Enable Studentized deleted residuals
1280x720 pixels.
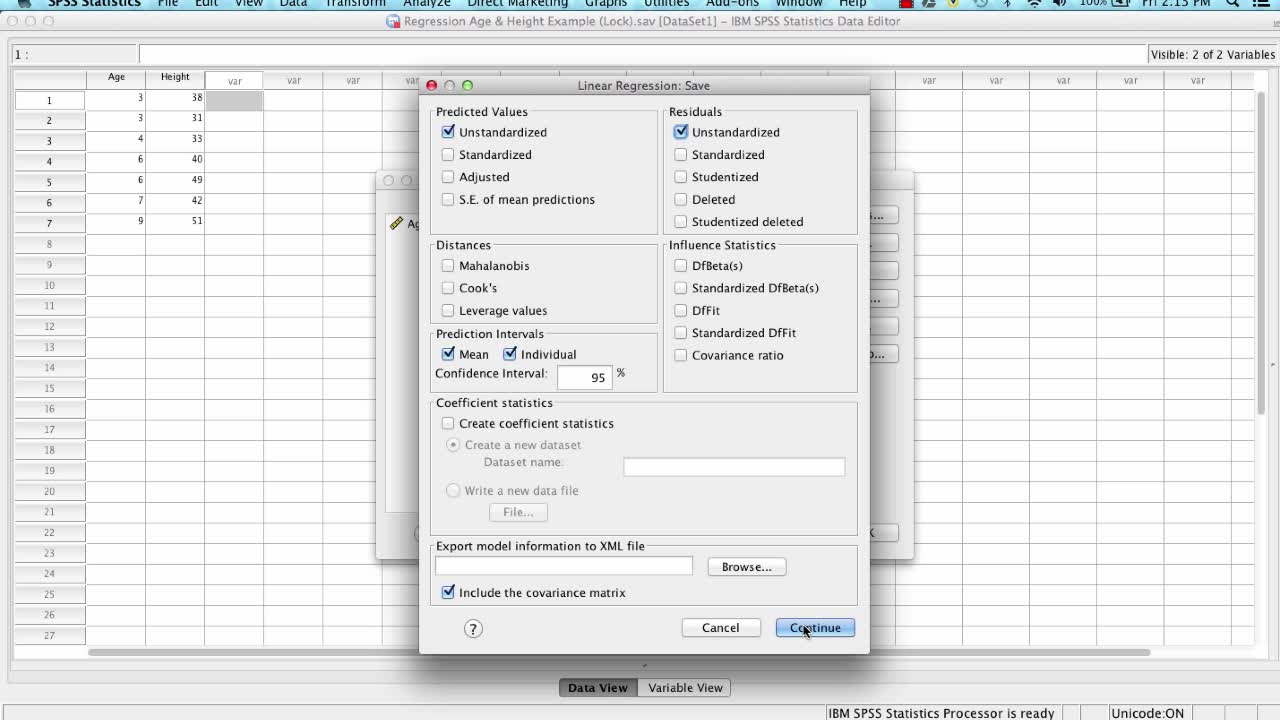[x=681, y=222]
